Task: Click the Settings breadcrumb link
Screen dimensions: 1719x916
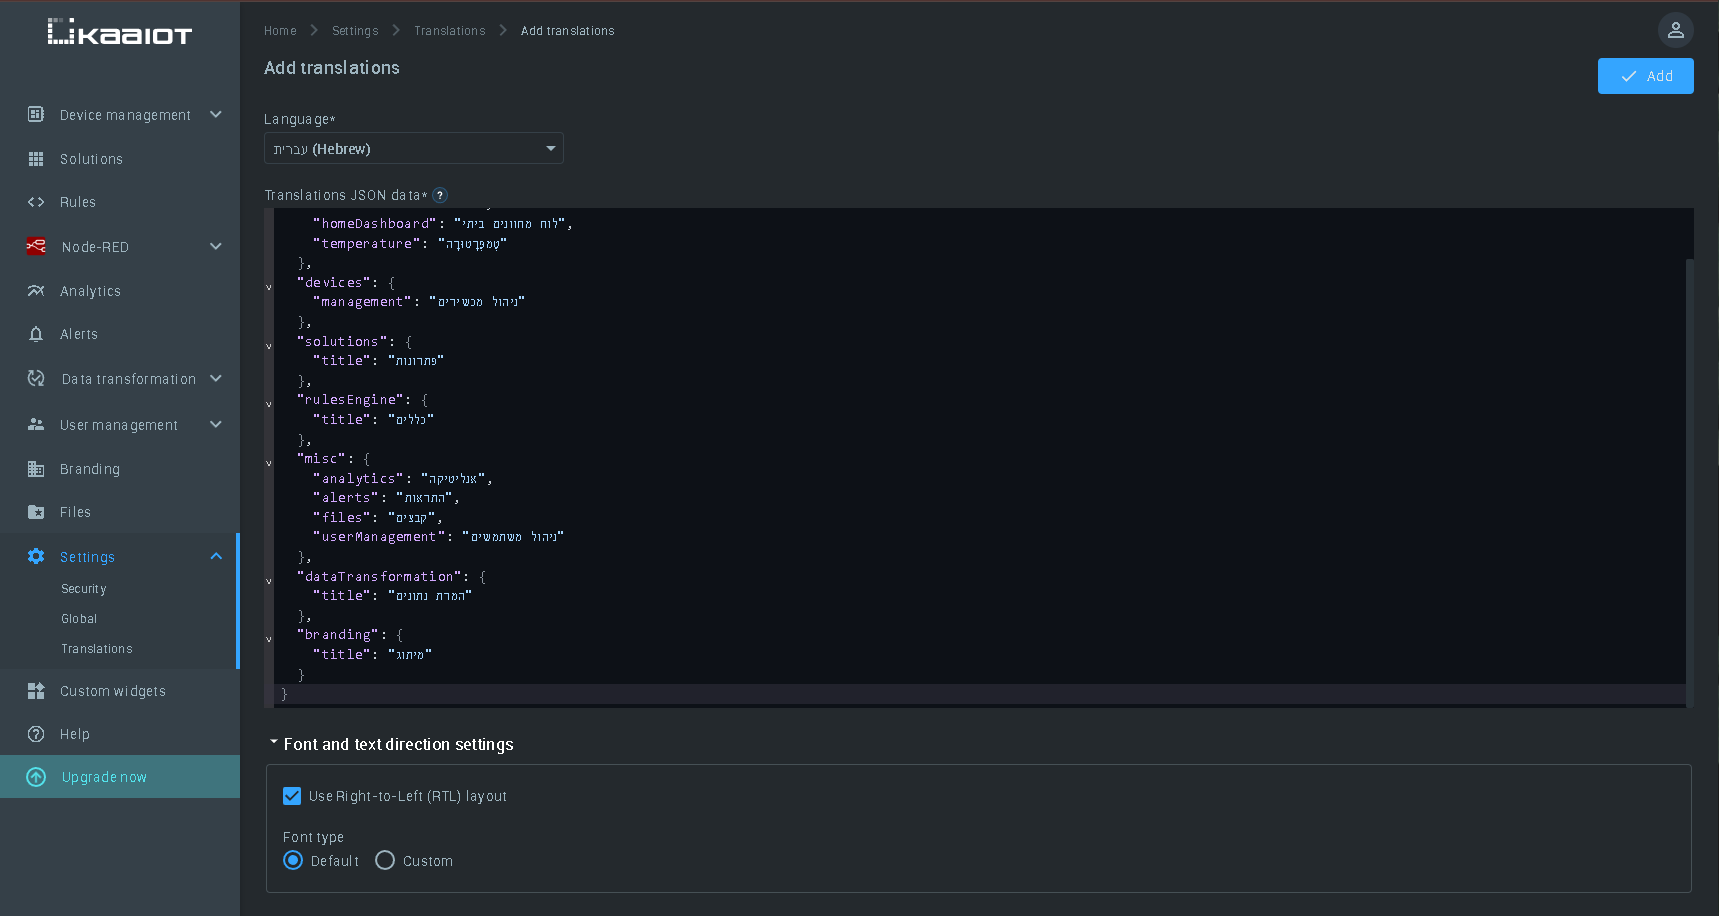Action: click(355, 31)
